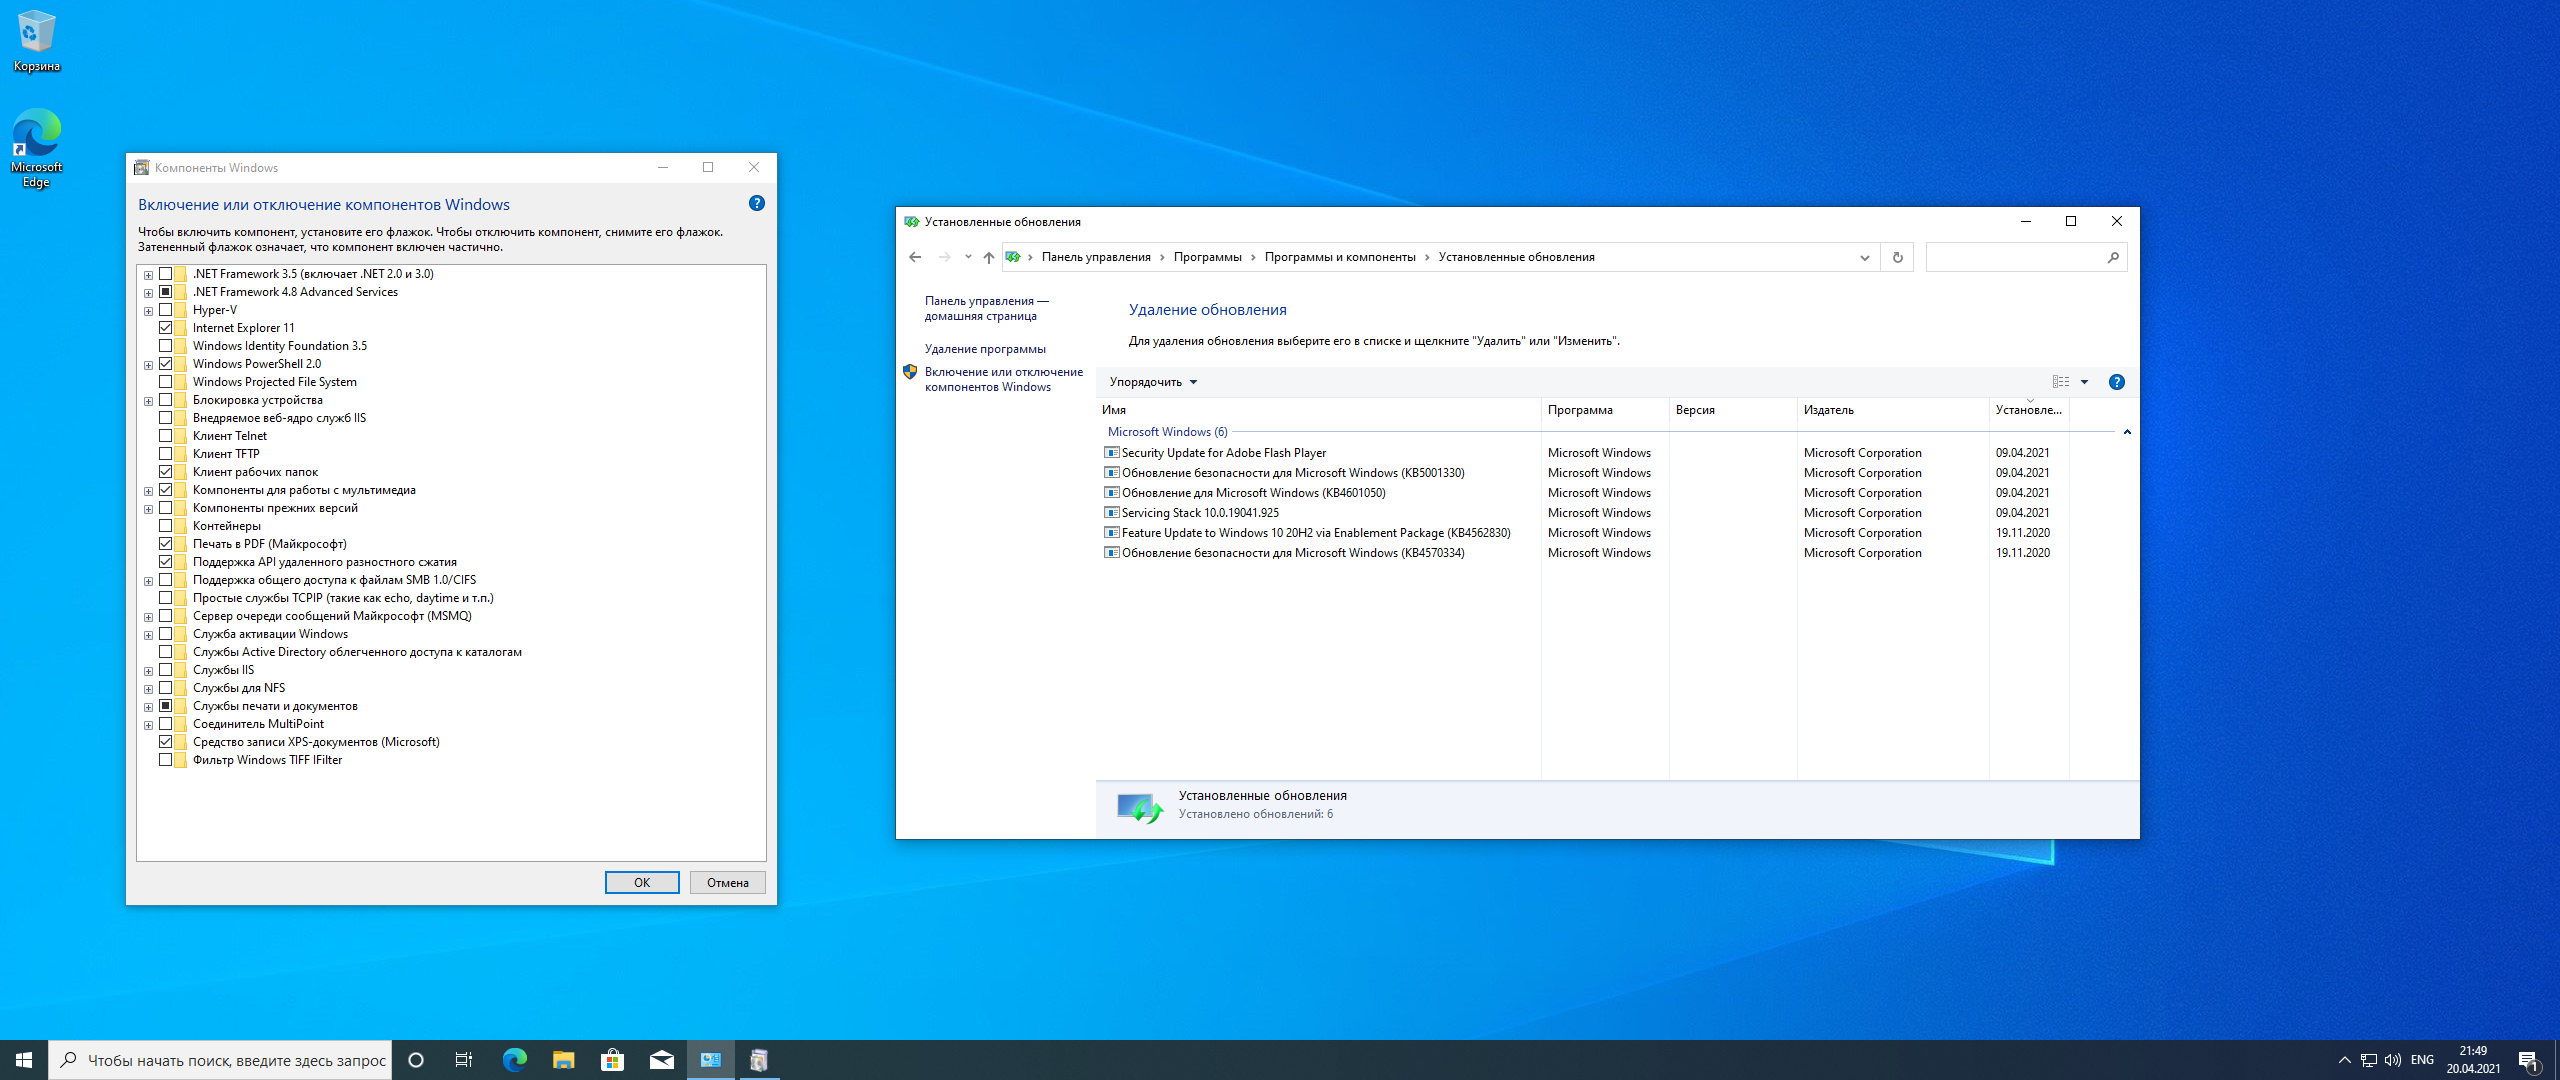Click the refresh button in address bar
Screen dimensions: 2560x1080
click(1897, 257)
